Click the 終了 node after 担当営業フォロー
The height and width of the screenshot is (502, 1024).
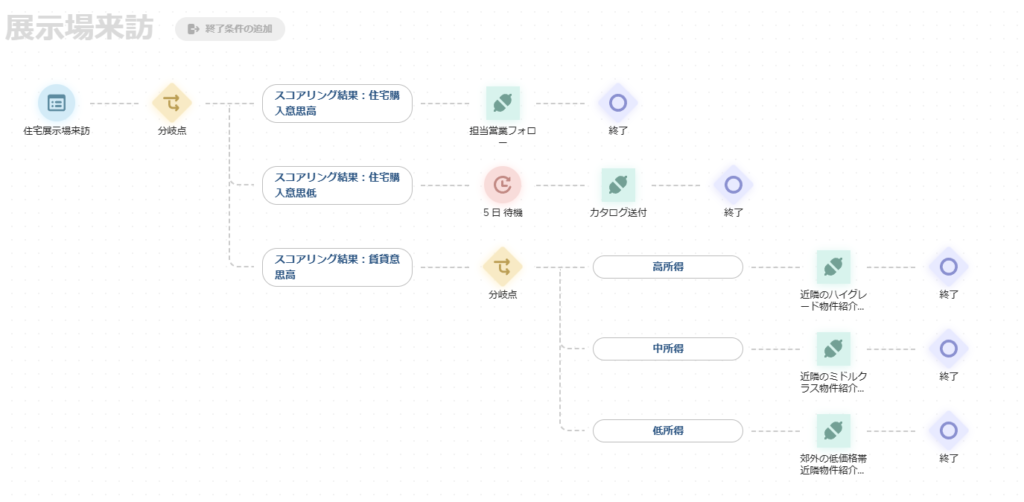(x=618, y=103)
